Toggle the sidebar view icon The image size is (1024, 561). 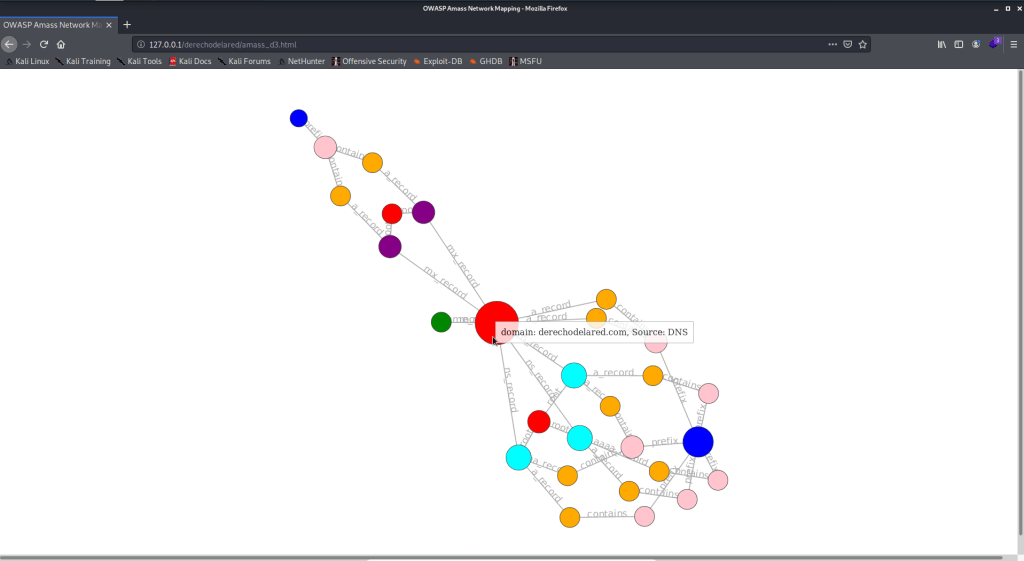click(958, 44)
